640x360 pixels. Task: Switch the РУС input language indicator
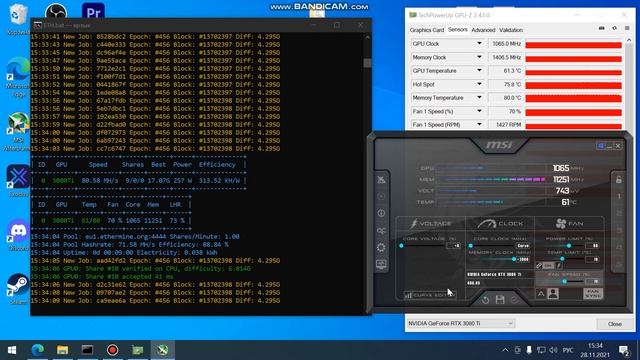tap(568, 350)
